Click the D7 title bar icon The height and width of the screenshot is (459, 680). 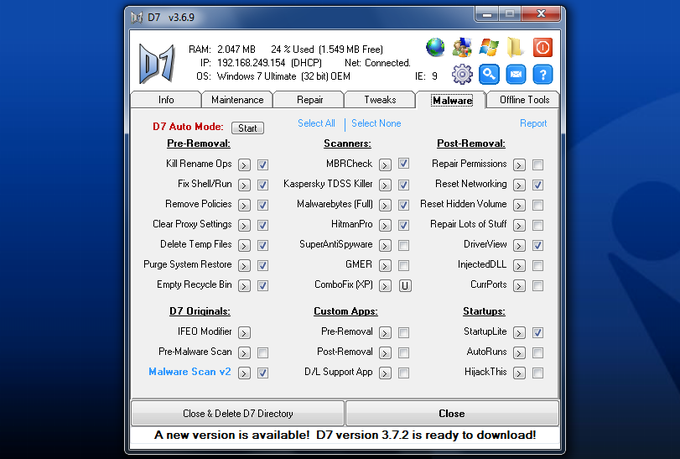click(x=137, y=17)
